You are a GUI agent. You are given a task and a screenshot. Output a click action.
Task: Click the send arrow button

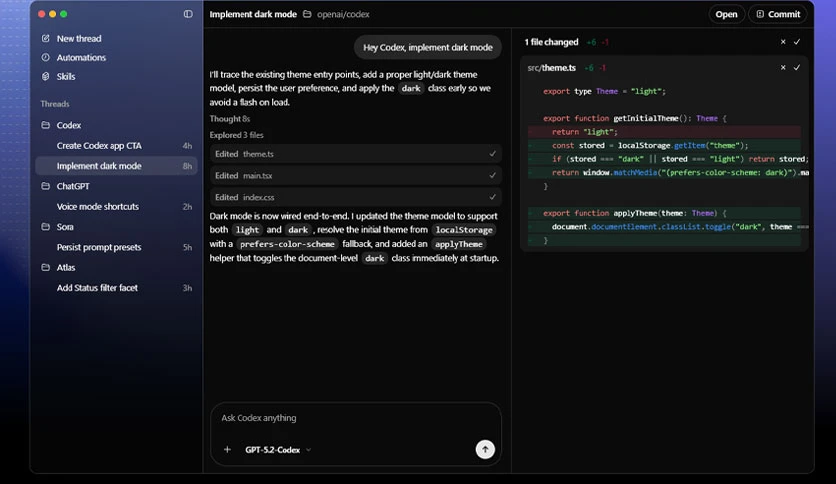485,449
